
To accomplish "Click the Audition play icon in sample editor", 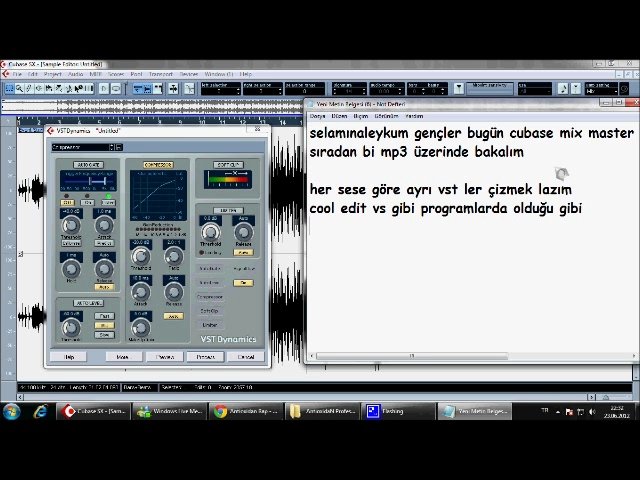I will click(104, 88).
